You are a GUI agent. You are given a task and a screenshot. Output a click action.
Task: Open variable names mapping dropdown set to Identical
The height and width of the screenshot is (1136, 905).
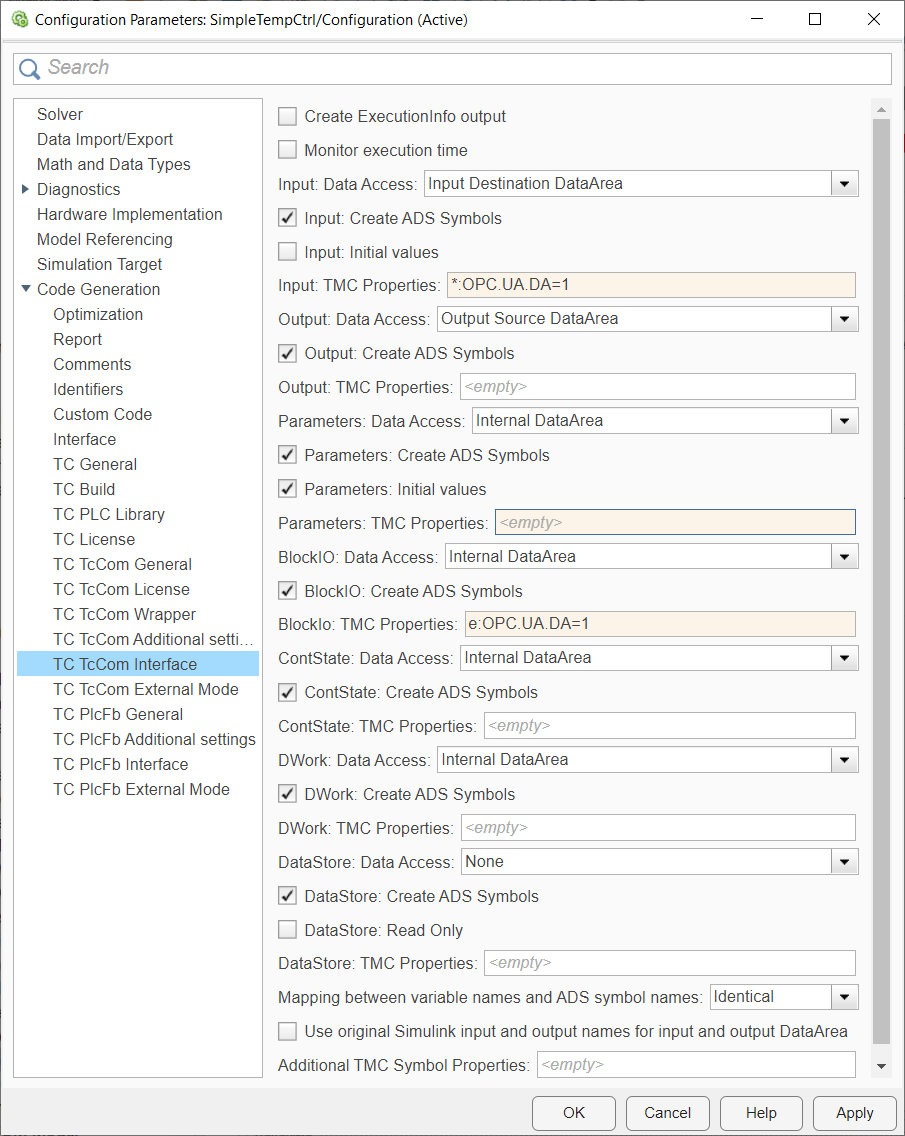click(784, 997)
